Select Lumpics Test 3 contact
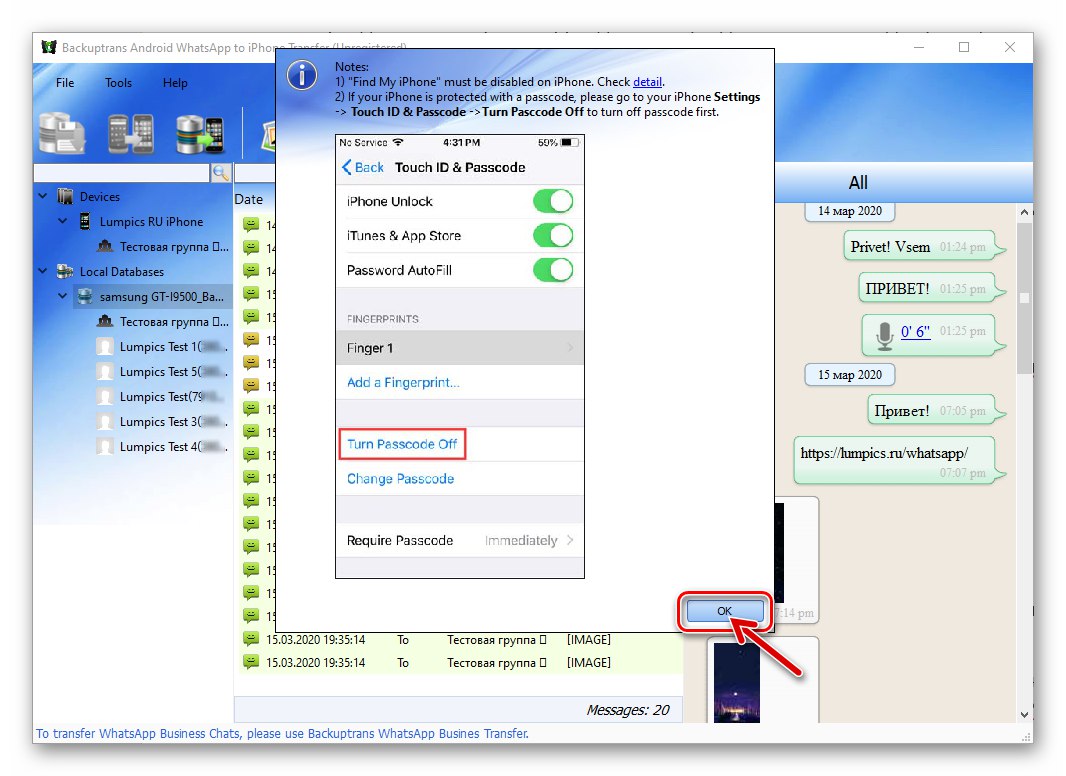The height and width of the screenshot is (776, 1066). click(173, 422)
